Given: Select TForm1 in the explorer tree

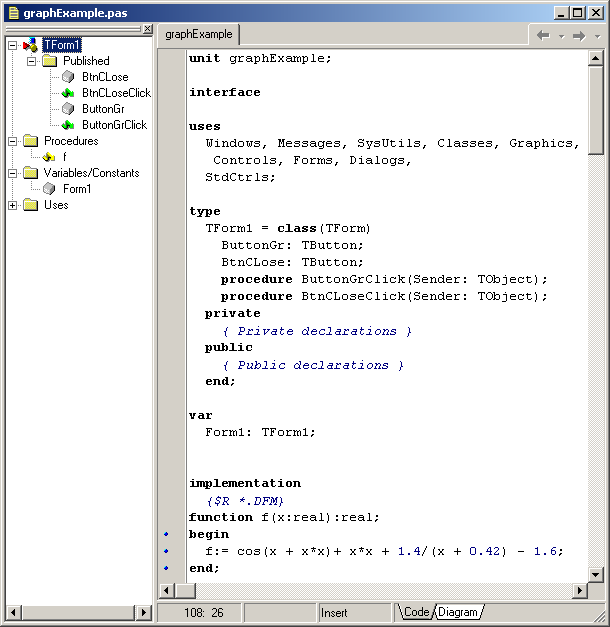Looking at the screenshot, I should click(62, 45).
